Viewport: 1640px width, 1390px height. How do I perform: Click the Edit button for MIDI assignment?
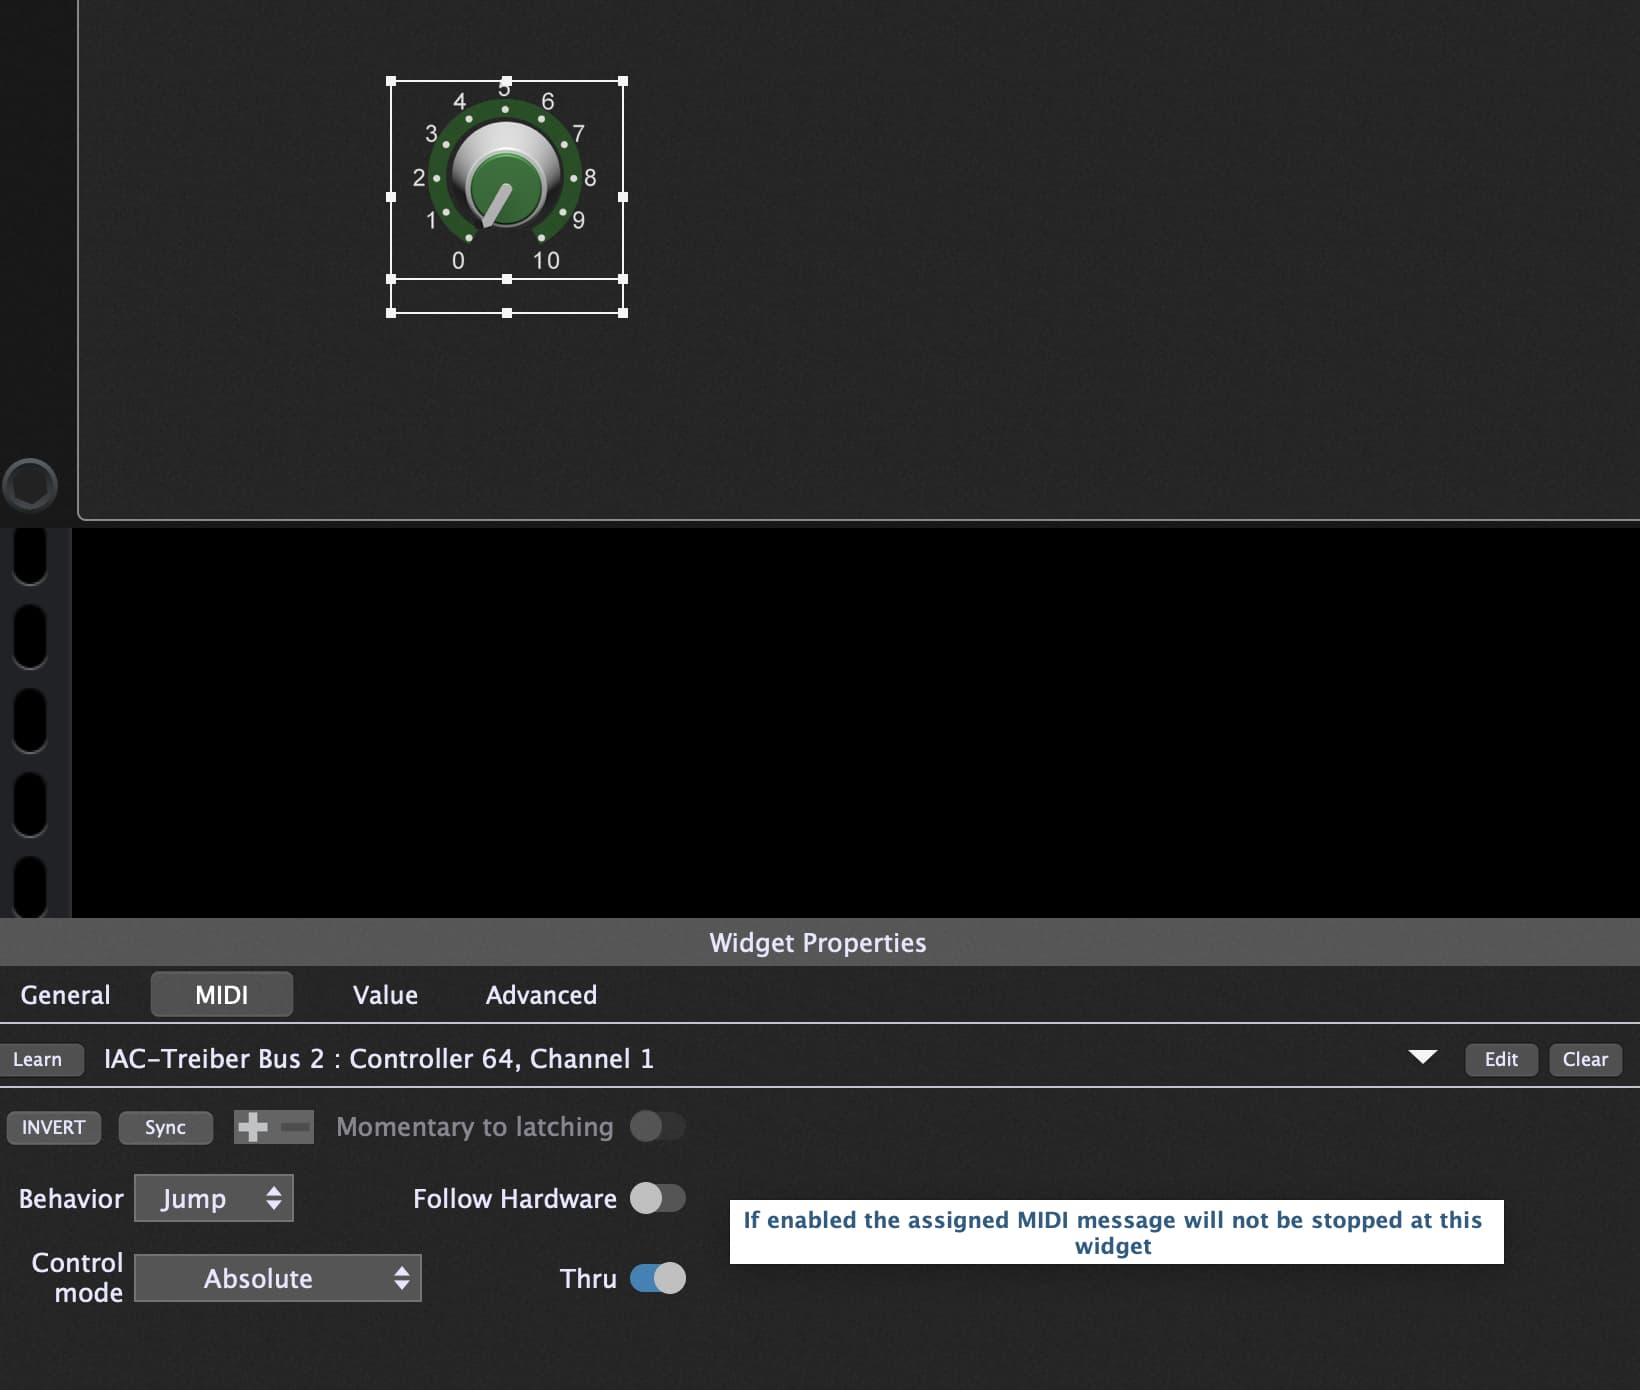point(1501,1059)
